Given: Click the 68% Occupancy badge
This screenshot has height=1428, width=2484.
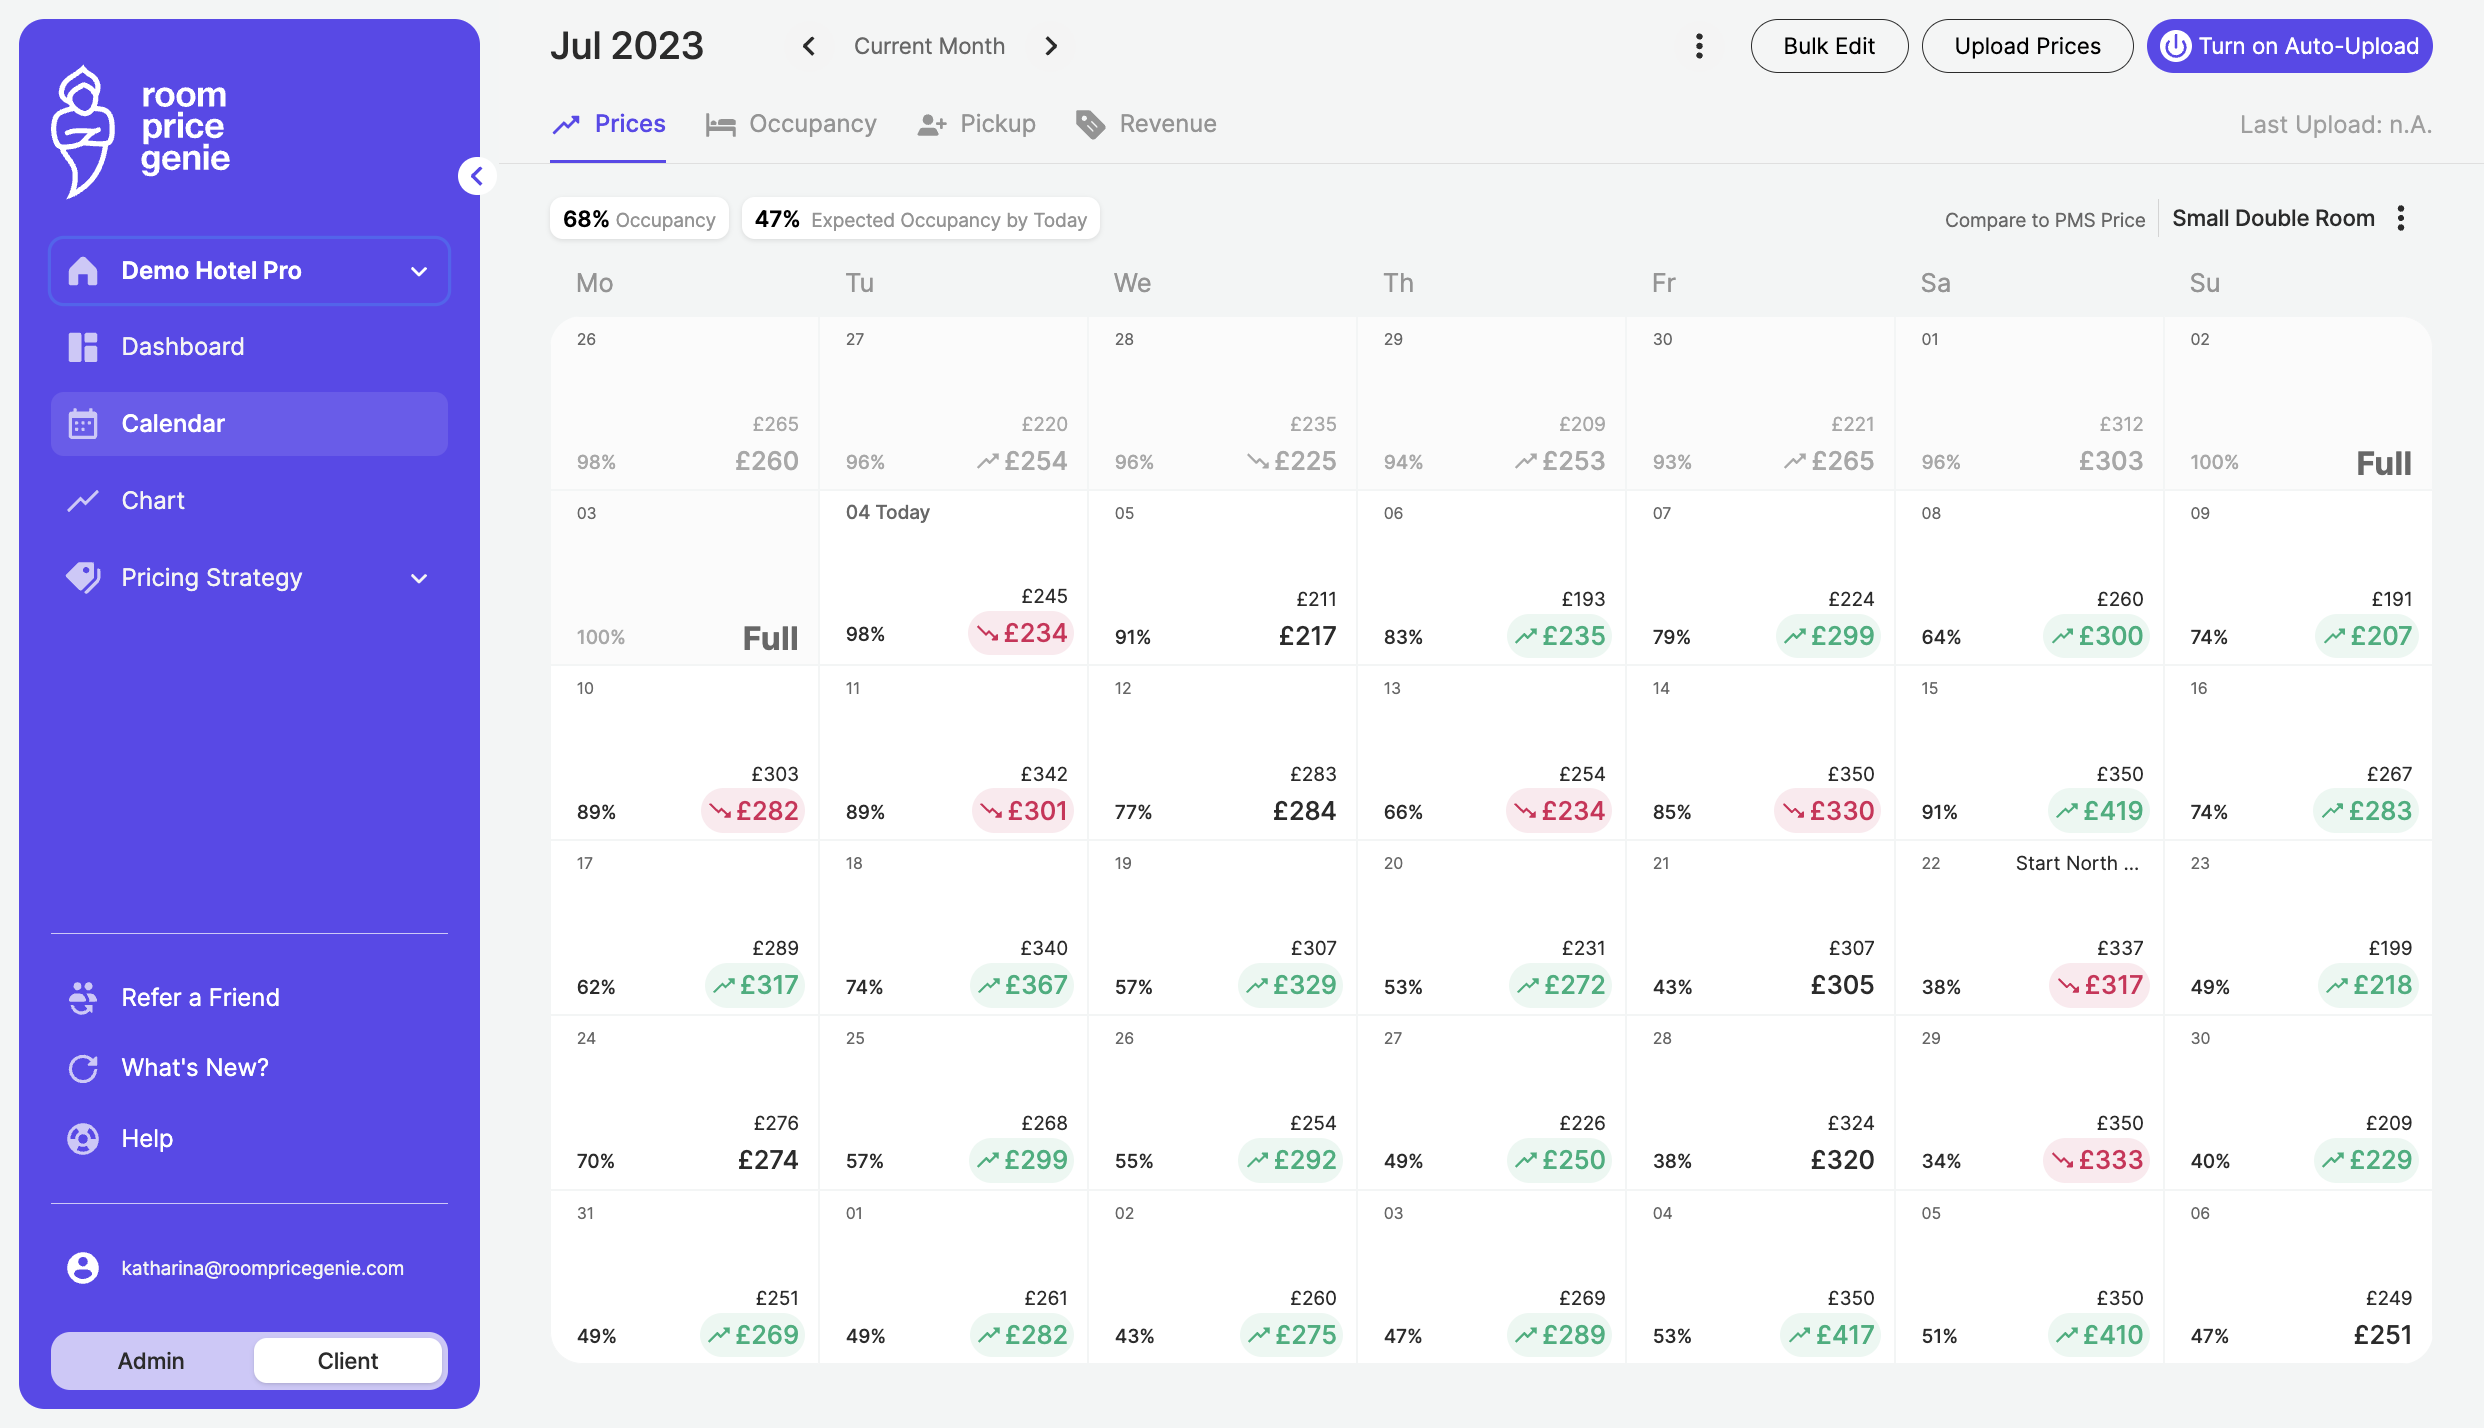Looking at the screenshot, I should coord(639,219).
